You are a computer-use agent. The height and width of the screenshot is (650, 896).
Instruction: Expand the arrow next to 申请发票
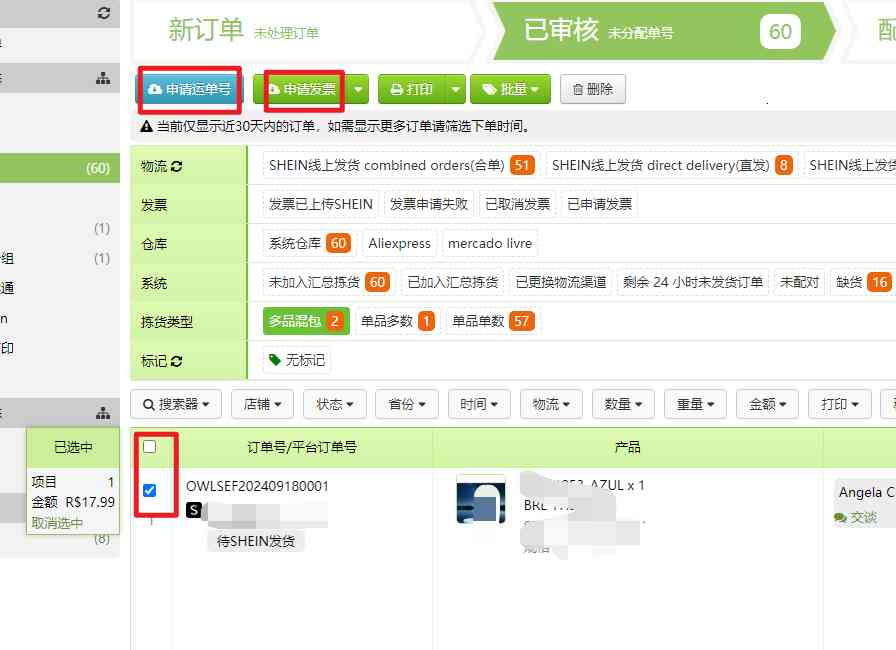pos(360,88)
